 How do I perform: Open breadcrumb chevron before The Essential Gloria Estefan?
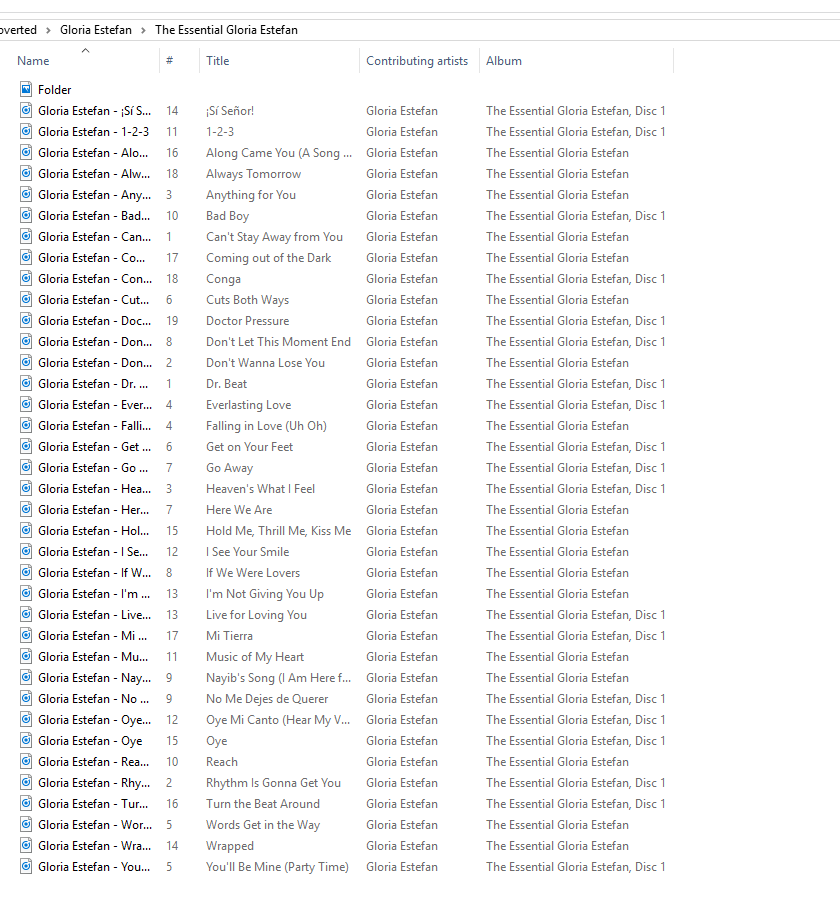point(143,30)
